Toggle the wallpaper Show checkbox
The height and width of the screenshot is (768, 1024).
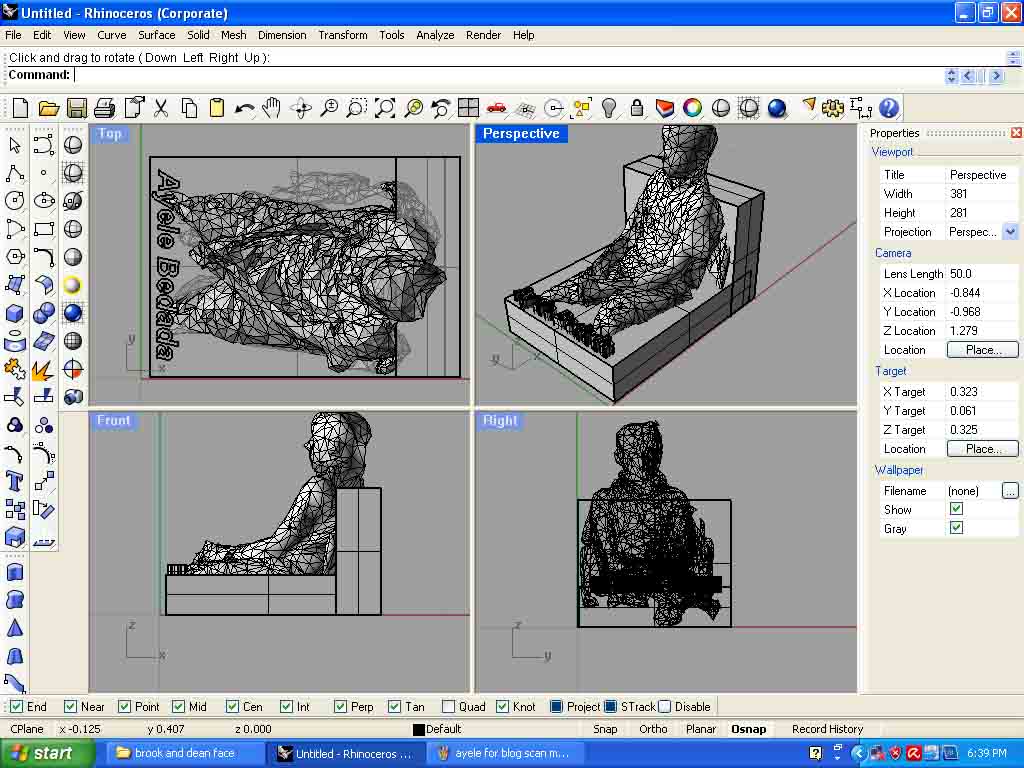[x=956, y=509]
